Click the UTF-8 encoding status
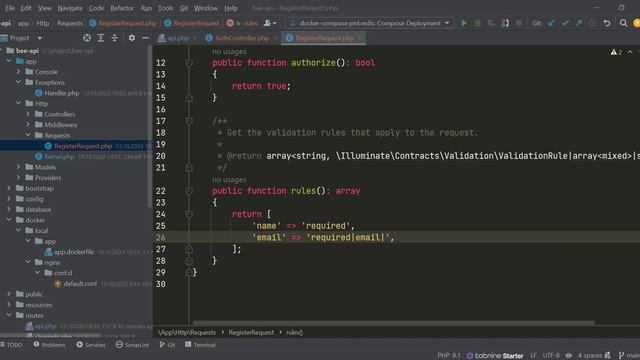Image resolution: width=640 pixels, height=360 pixels. [x=551, y=356]
